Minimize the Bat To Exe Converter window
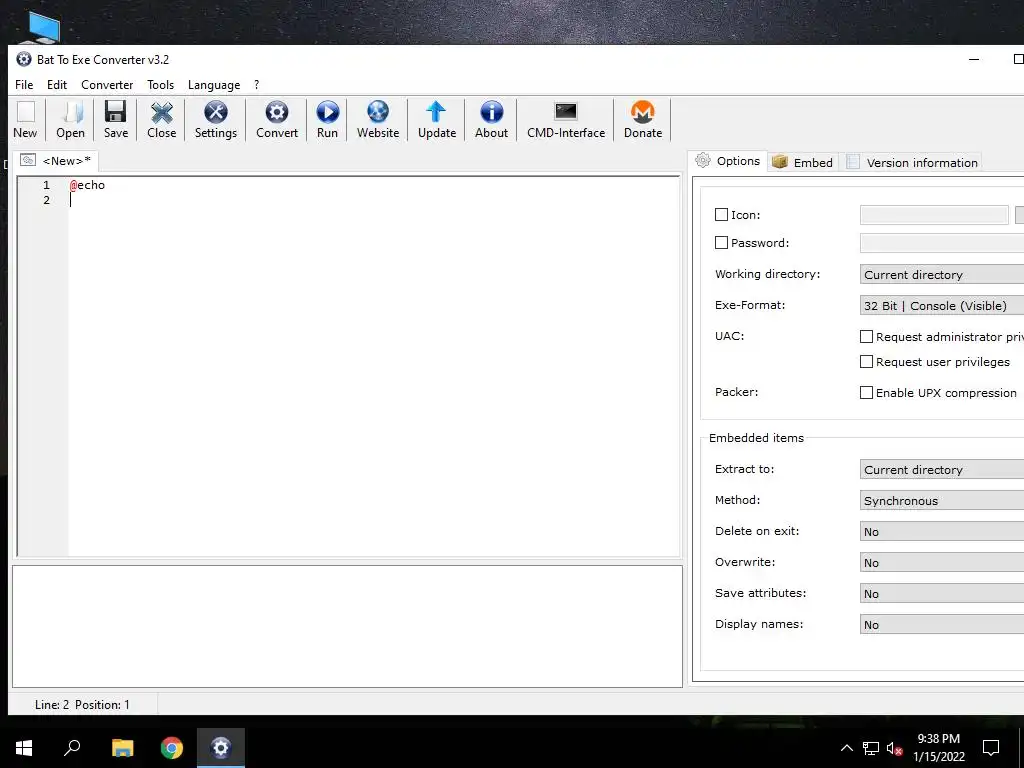Viewport: 1024px width, 768px height. click(974, 59)
